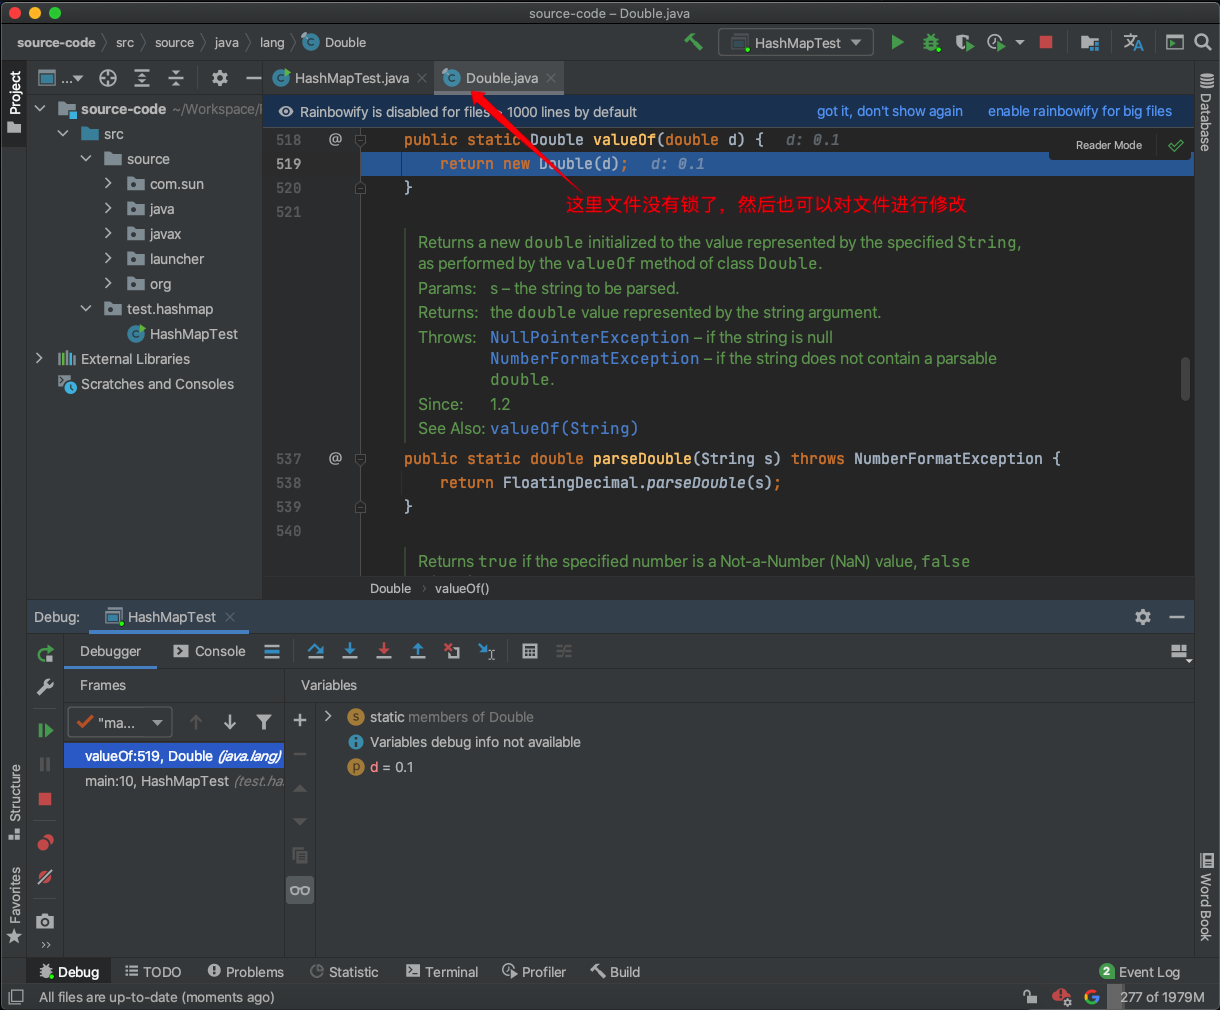Click Run with Coverage shield icon
This screenshot has height=1010, width=1220.
pyautogui.click(x=964, y=42)
